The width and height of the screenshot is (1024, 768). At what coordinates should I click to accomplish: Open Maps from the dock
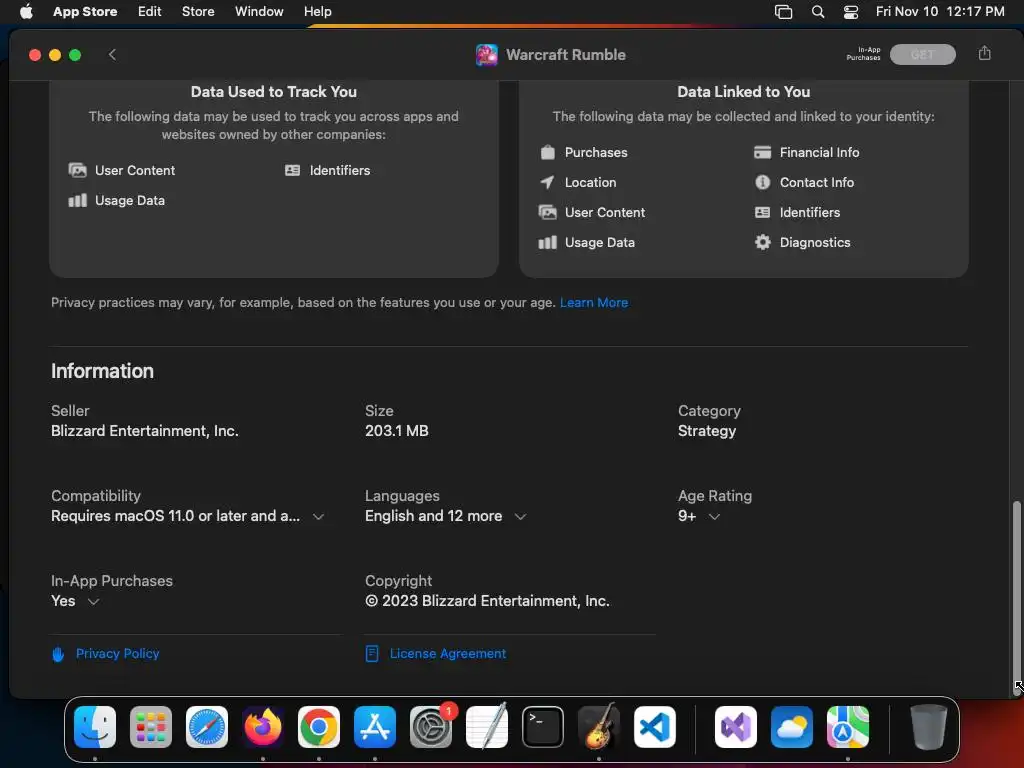tap(848, 727)
